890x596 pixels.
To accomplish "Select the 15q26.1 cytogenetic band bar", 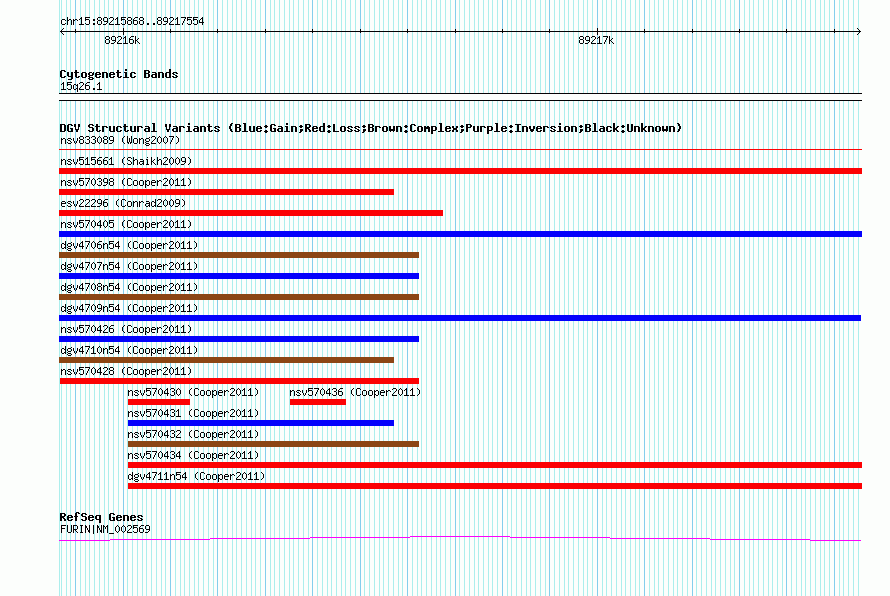I will point(460,97).
